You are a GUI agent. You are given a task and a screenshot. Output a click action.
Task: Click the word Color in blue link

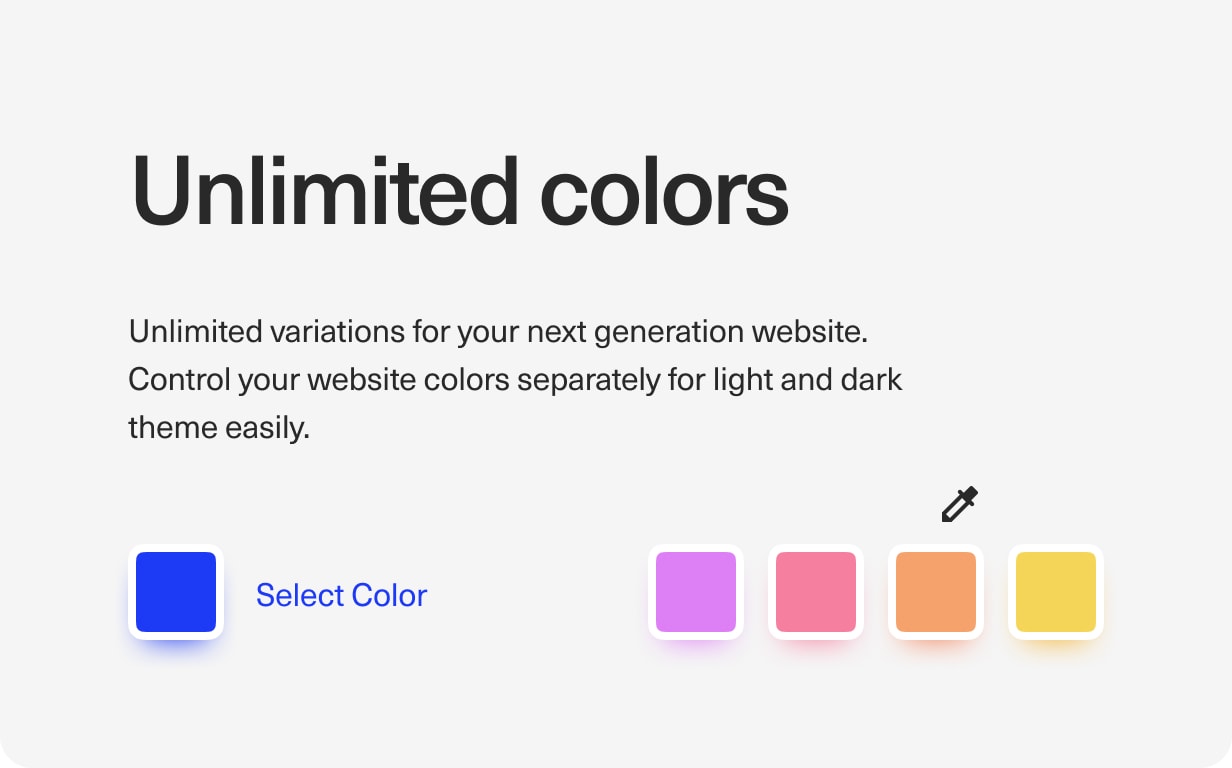click(388, 595)
